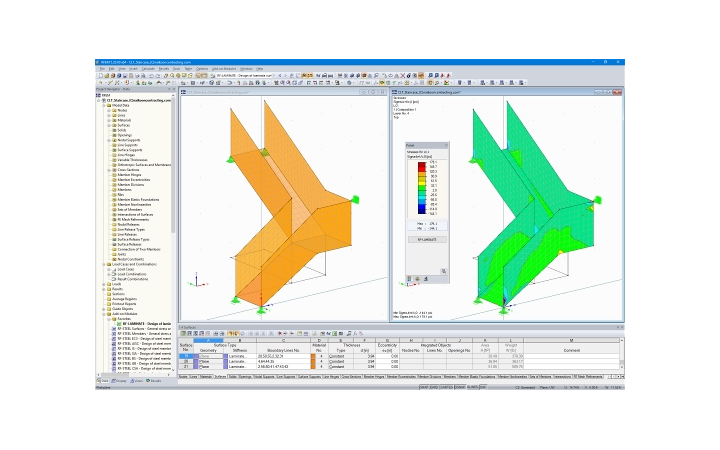Select surface row 20 in the table
Image resolution: width=720 pixels, height=450 pixels.
[x=186, y=362]
